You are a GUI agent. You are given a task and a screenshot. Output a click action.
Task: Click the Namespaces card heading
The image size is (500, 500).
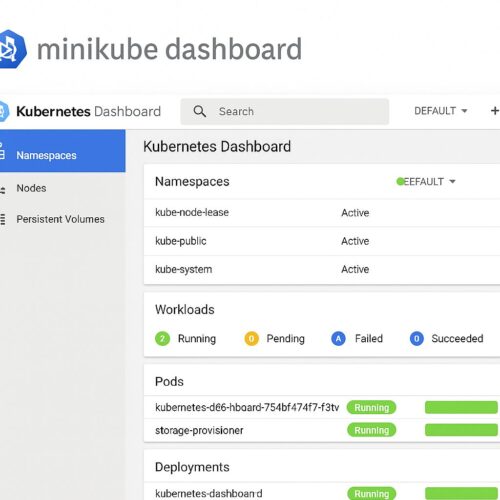coord(192,182)
